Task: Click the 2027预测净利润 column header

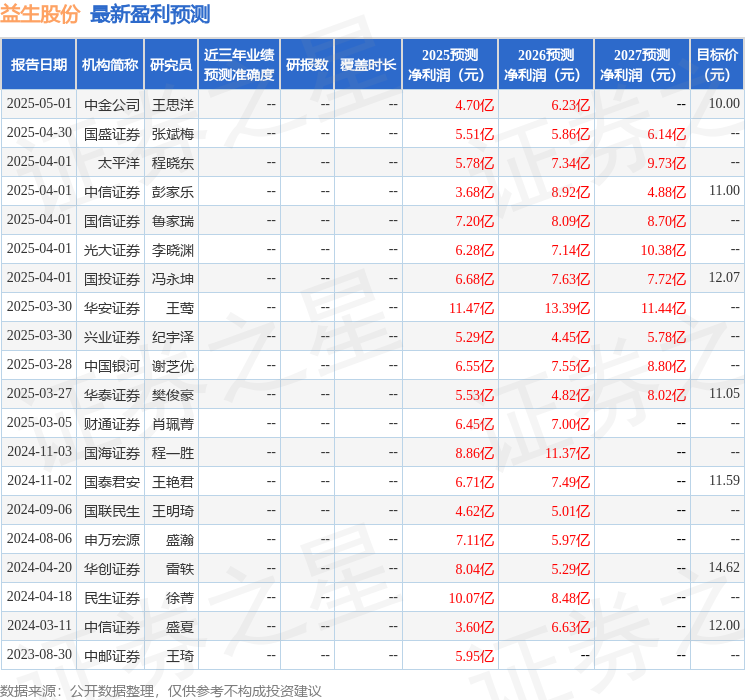Action: tap(641, 65)
